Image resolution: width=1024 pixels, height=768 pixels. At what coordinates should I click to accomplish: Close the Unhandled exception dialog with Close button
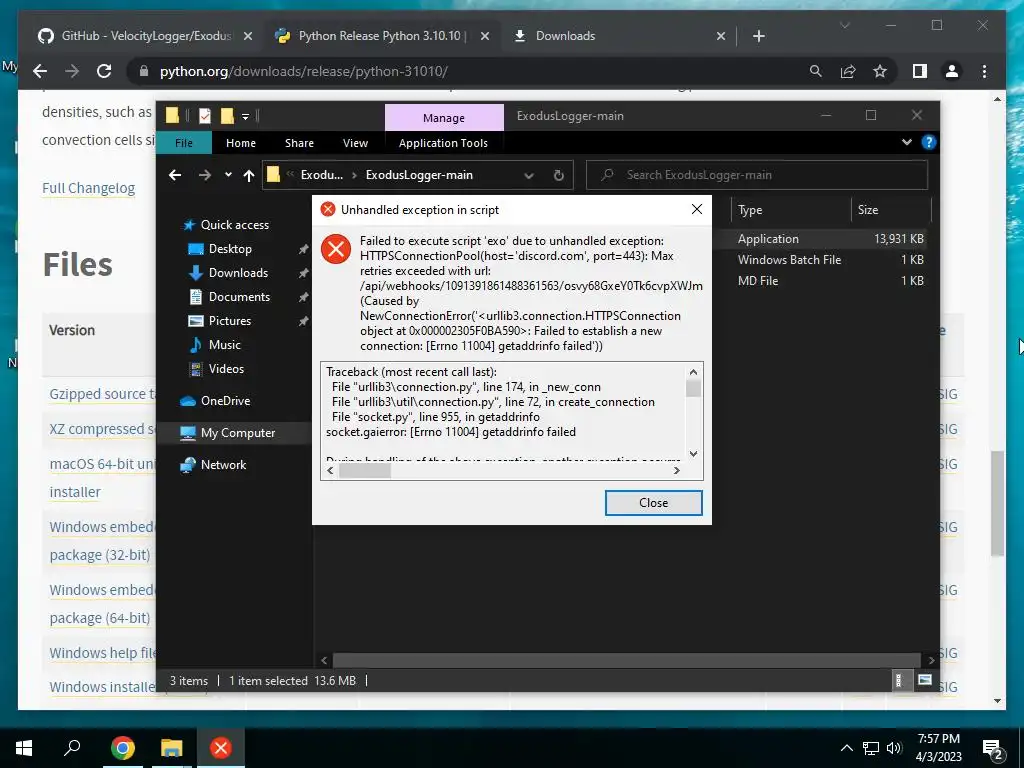click(x=653, y=503)
